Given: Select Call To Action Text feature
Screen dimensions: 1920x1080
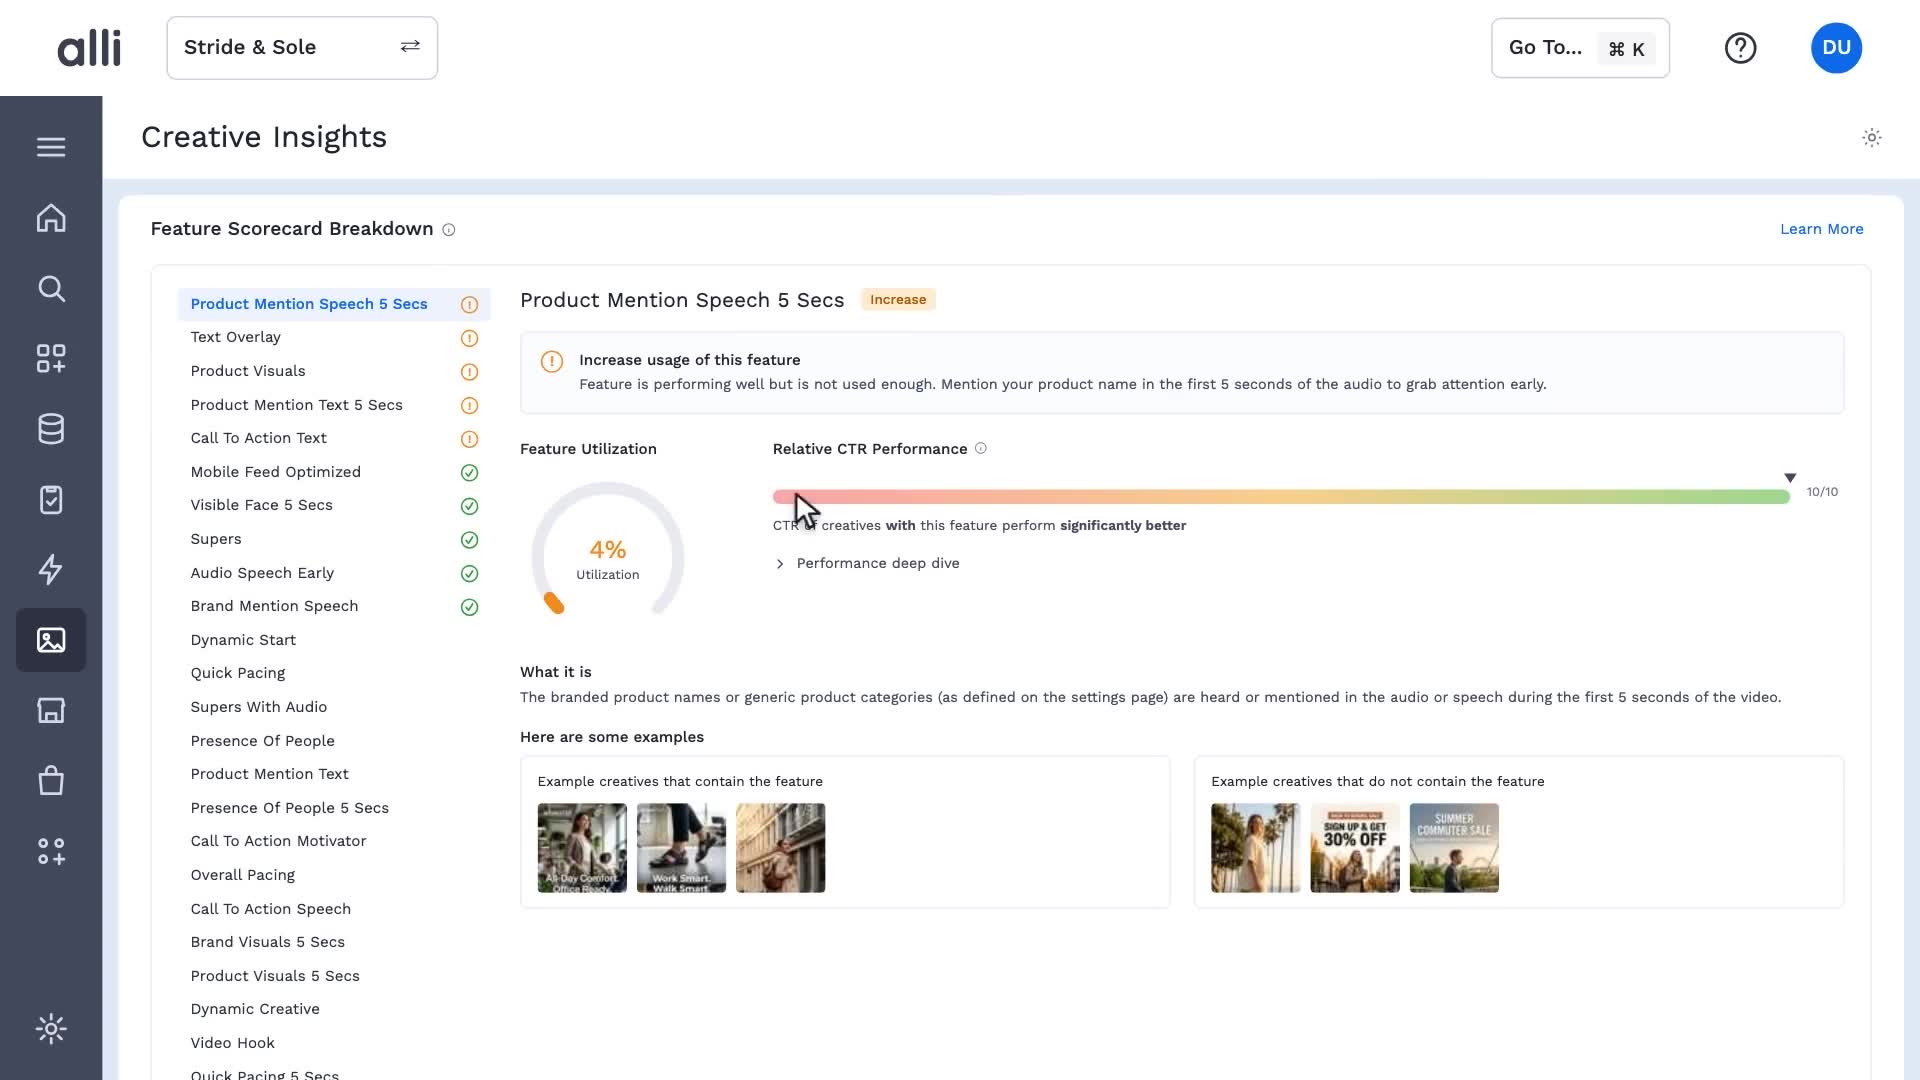Looking at the screenshot, I should point(259,438).
